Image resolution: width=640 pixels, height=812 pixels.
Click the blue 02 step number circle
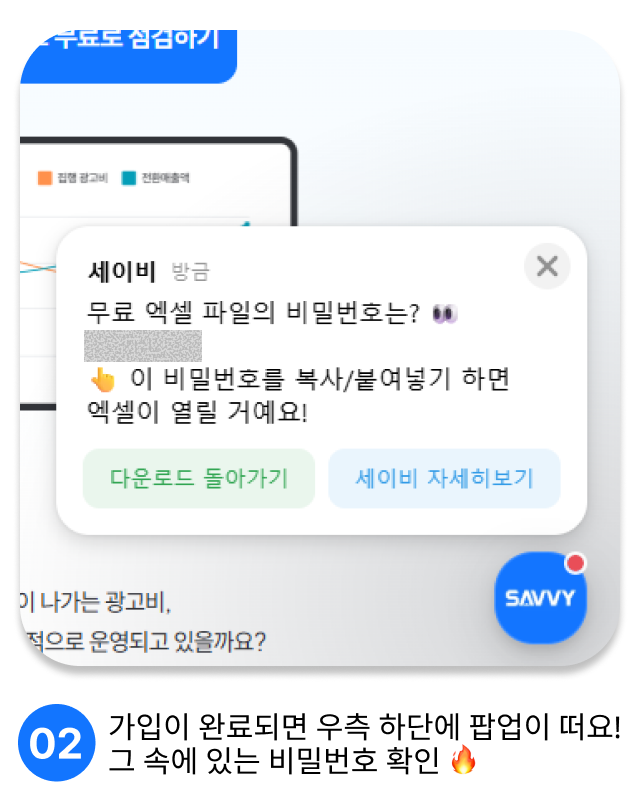point(57,743)
